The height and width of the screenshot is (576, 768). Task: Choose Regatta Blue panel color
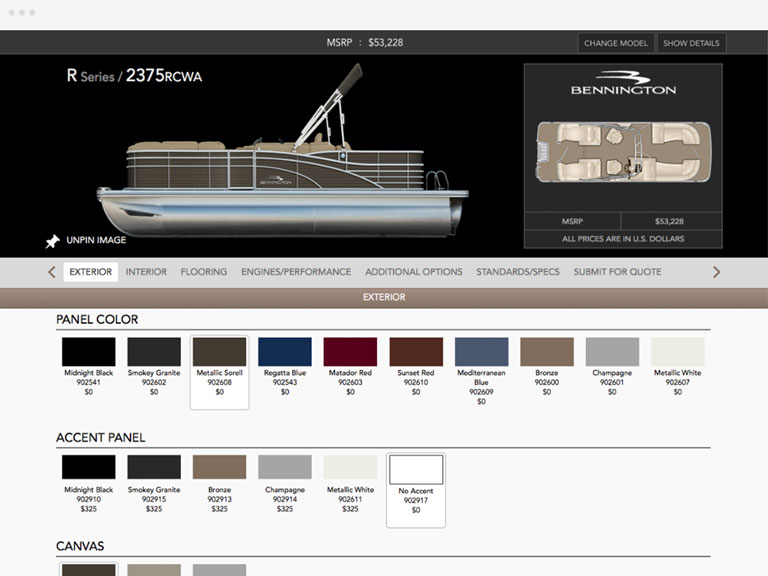pyautogui.click(x=285, y=352)
